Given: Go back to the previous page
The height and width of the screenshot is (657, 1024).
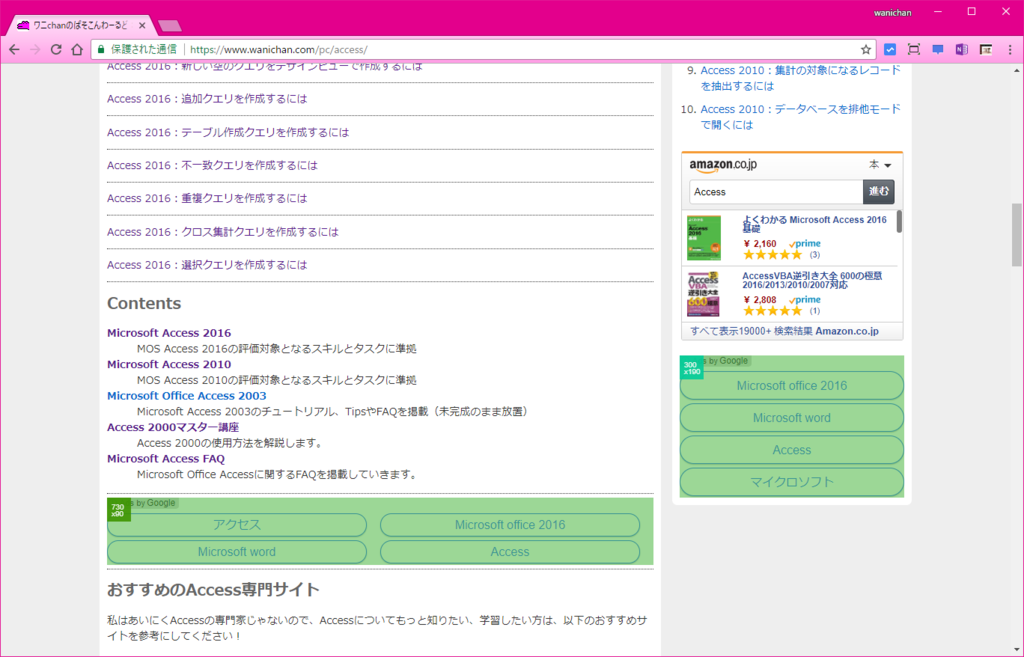Looking at the screenshot, I should pos(14,50).
